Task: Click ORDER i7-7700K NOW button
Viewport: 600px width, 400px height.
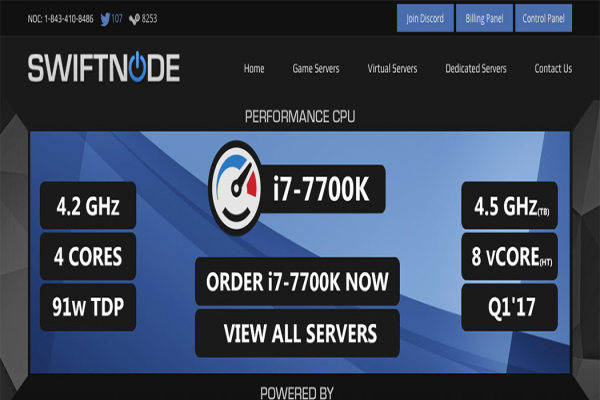Action: [297, 281]
